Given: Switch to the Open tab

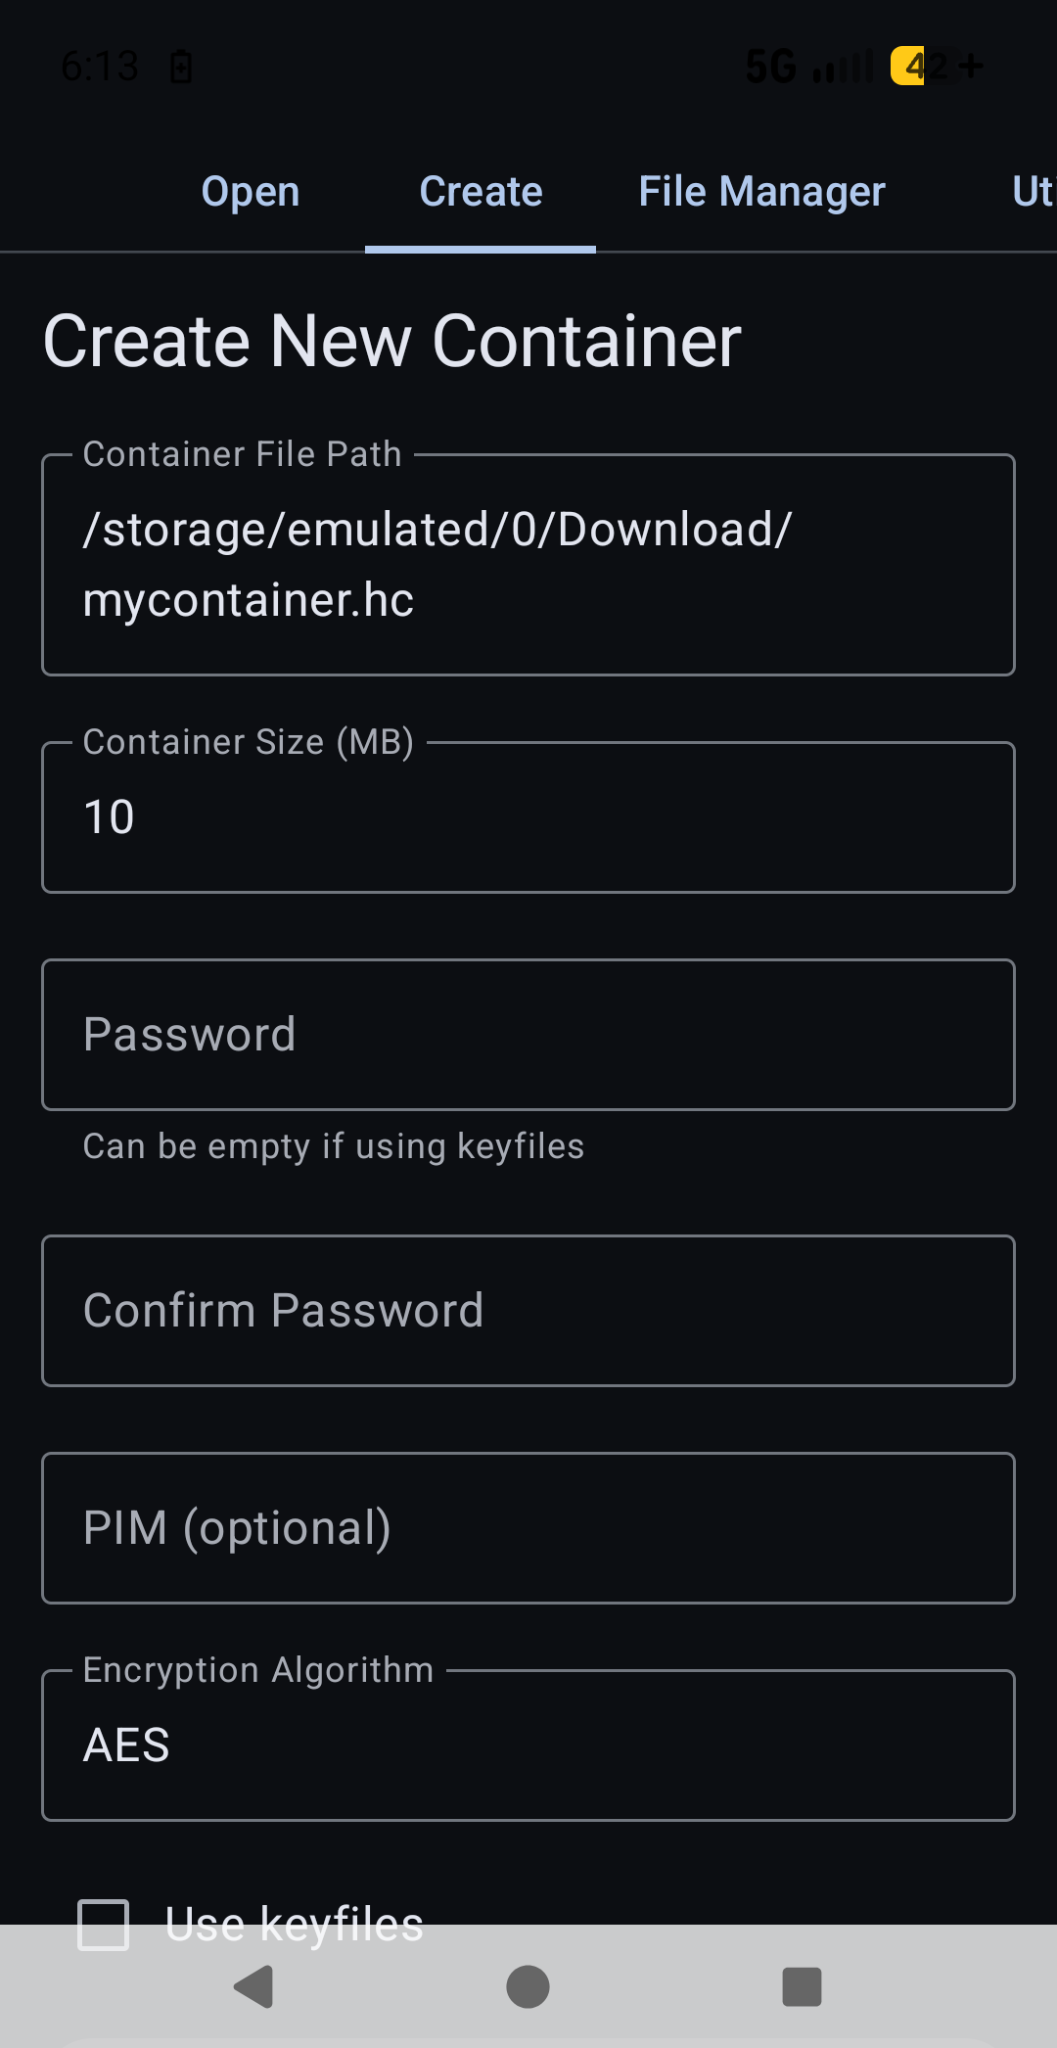Looking at the screenshot, I should pyautogui.click(x=250, y=192).
